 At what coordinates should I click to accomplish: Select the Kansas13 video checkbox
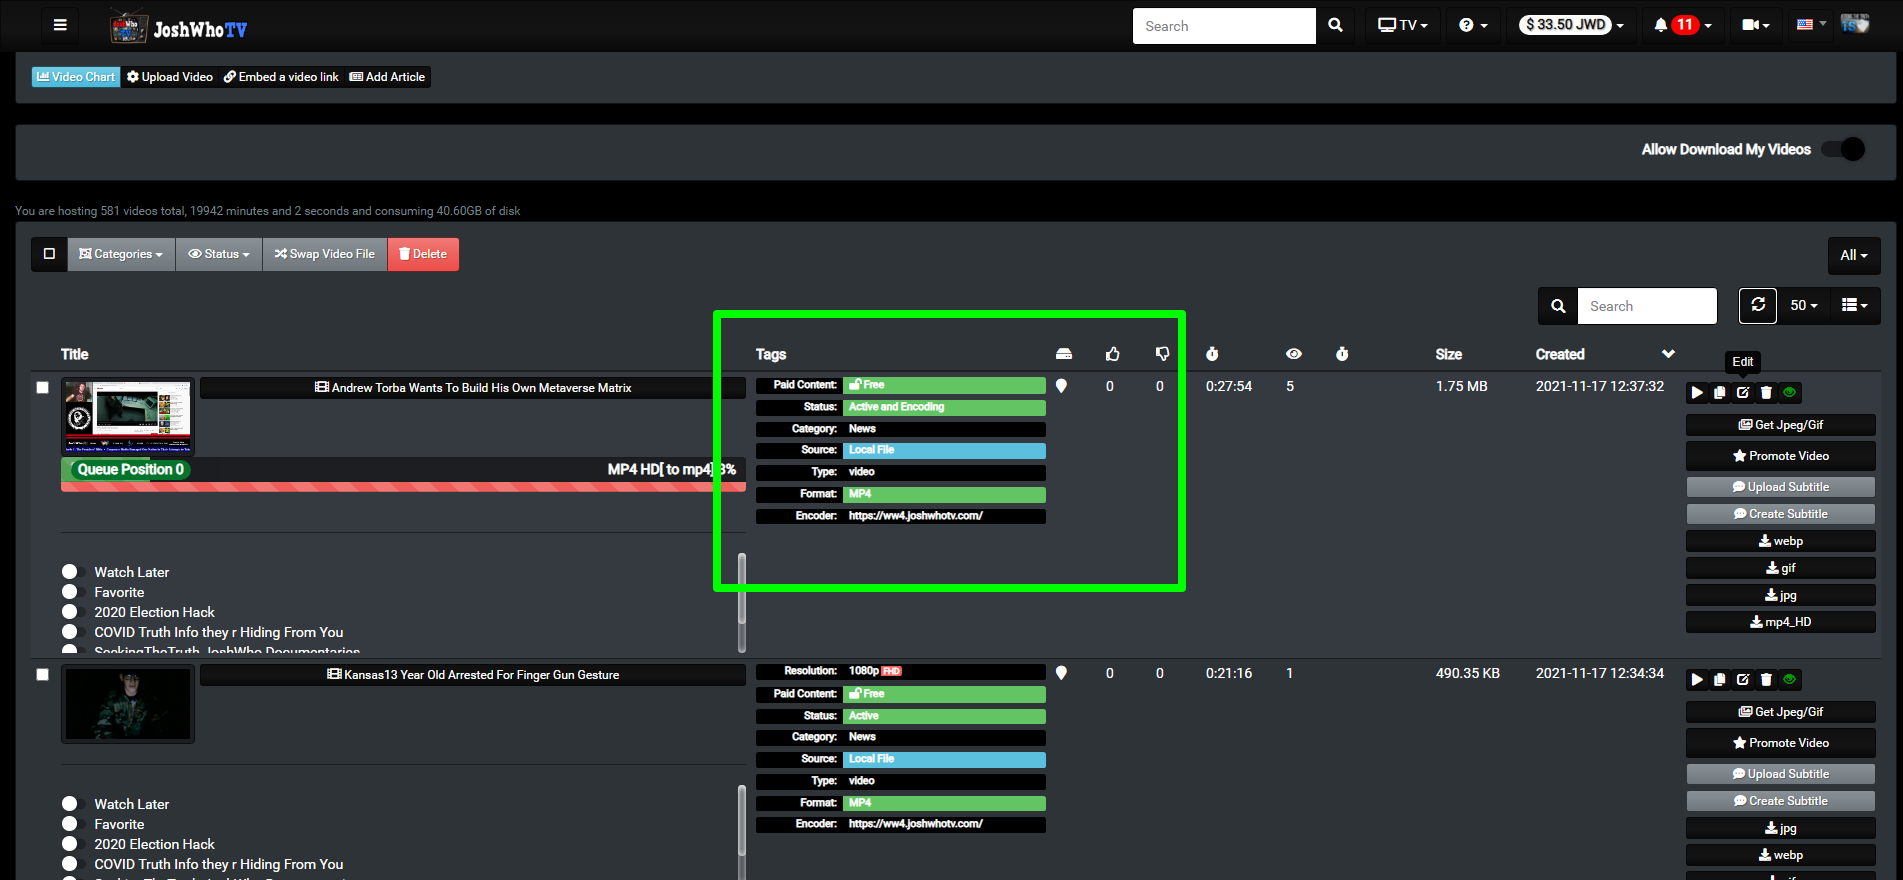click(x=42, y=675)
